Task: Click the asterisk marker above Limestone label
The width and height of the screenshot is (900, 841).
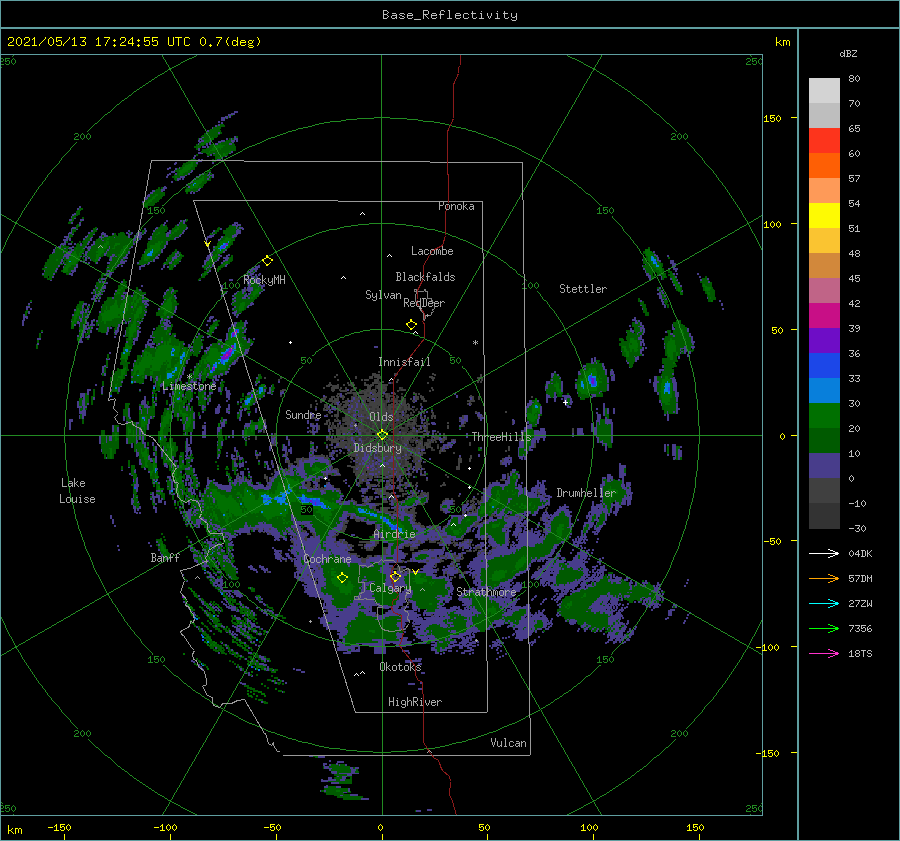Action: pyautogui.click(x=189, y=377)
